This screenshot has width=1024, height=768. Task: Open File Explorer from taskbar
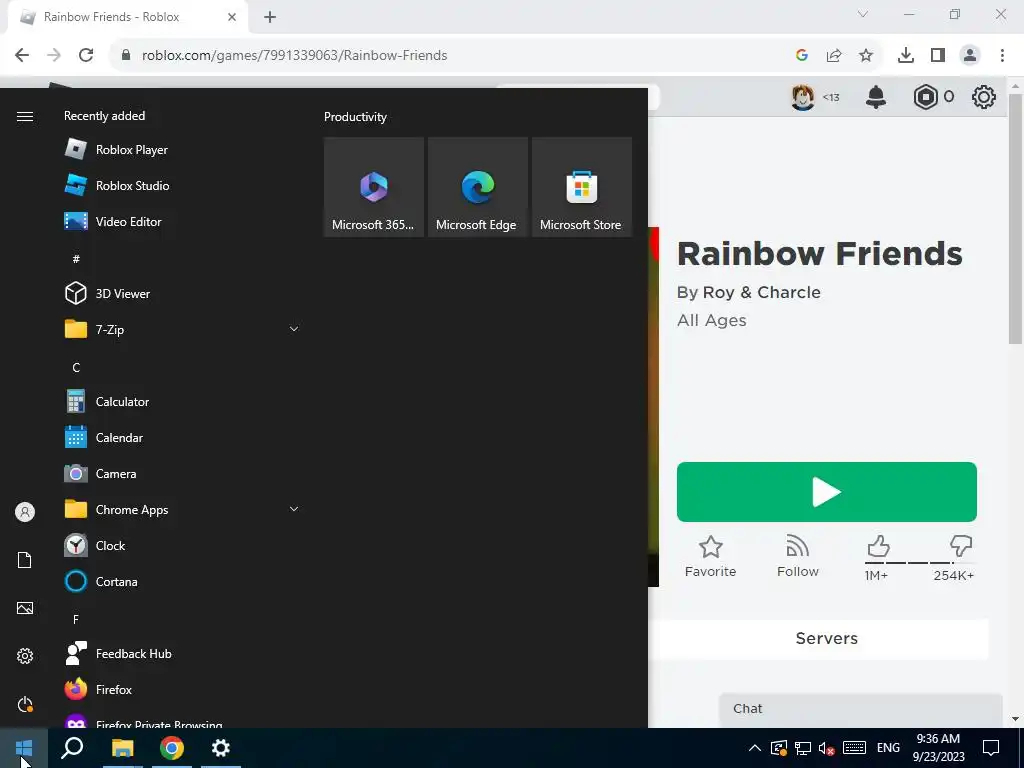point(122,748)
